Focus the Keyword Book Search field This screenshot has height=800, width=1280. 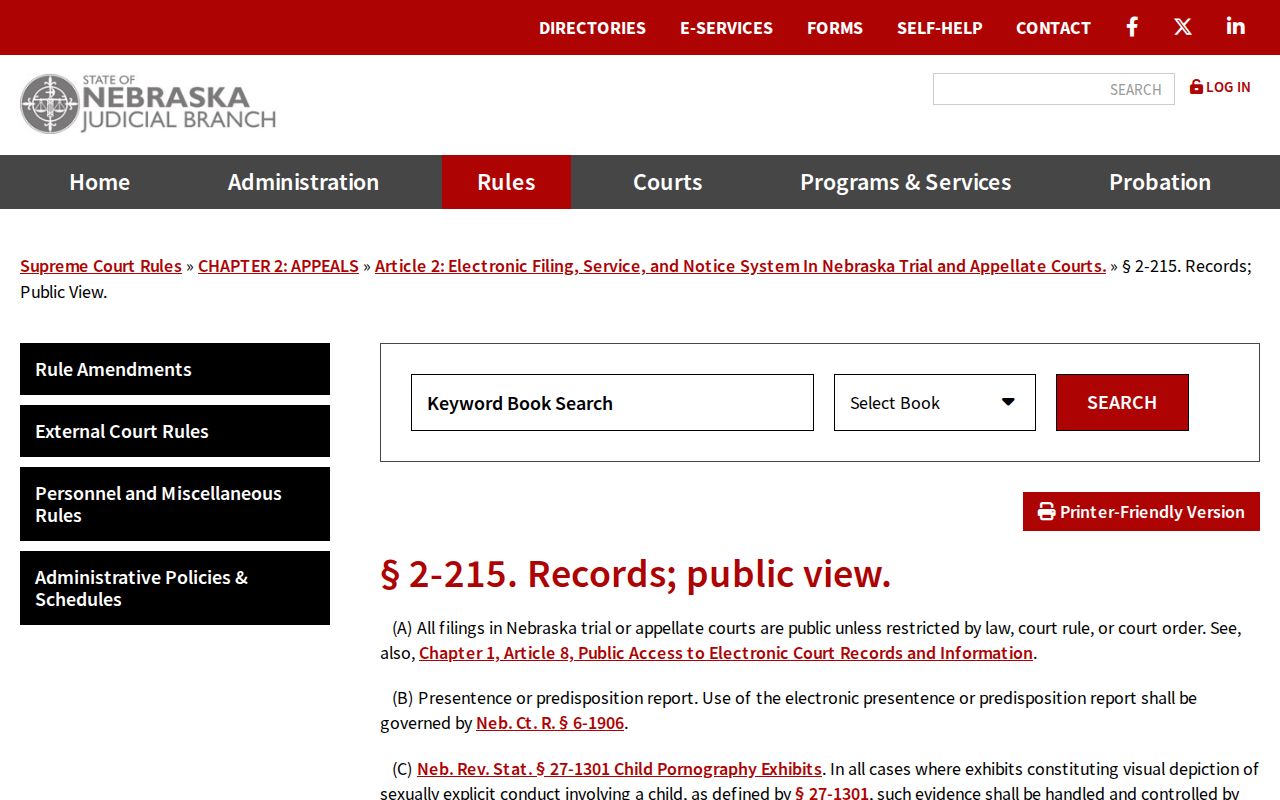[x=612, y=403]
